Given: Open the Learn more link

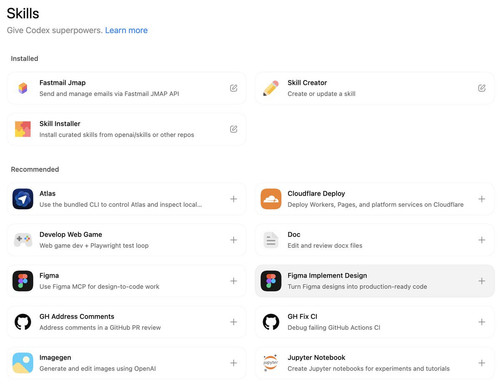Looking at the screenshot, I should pos(126,30).
